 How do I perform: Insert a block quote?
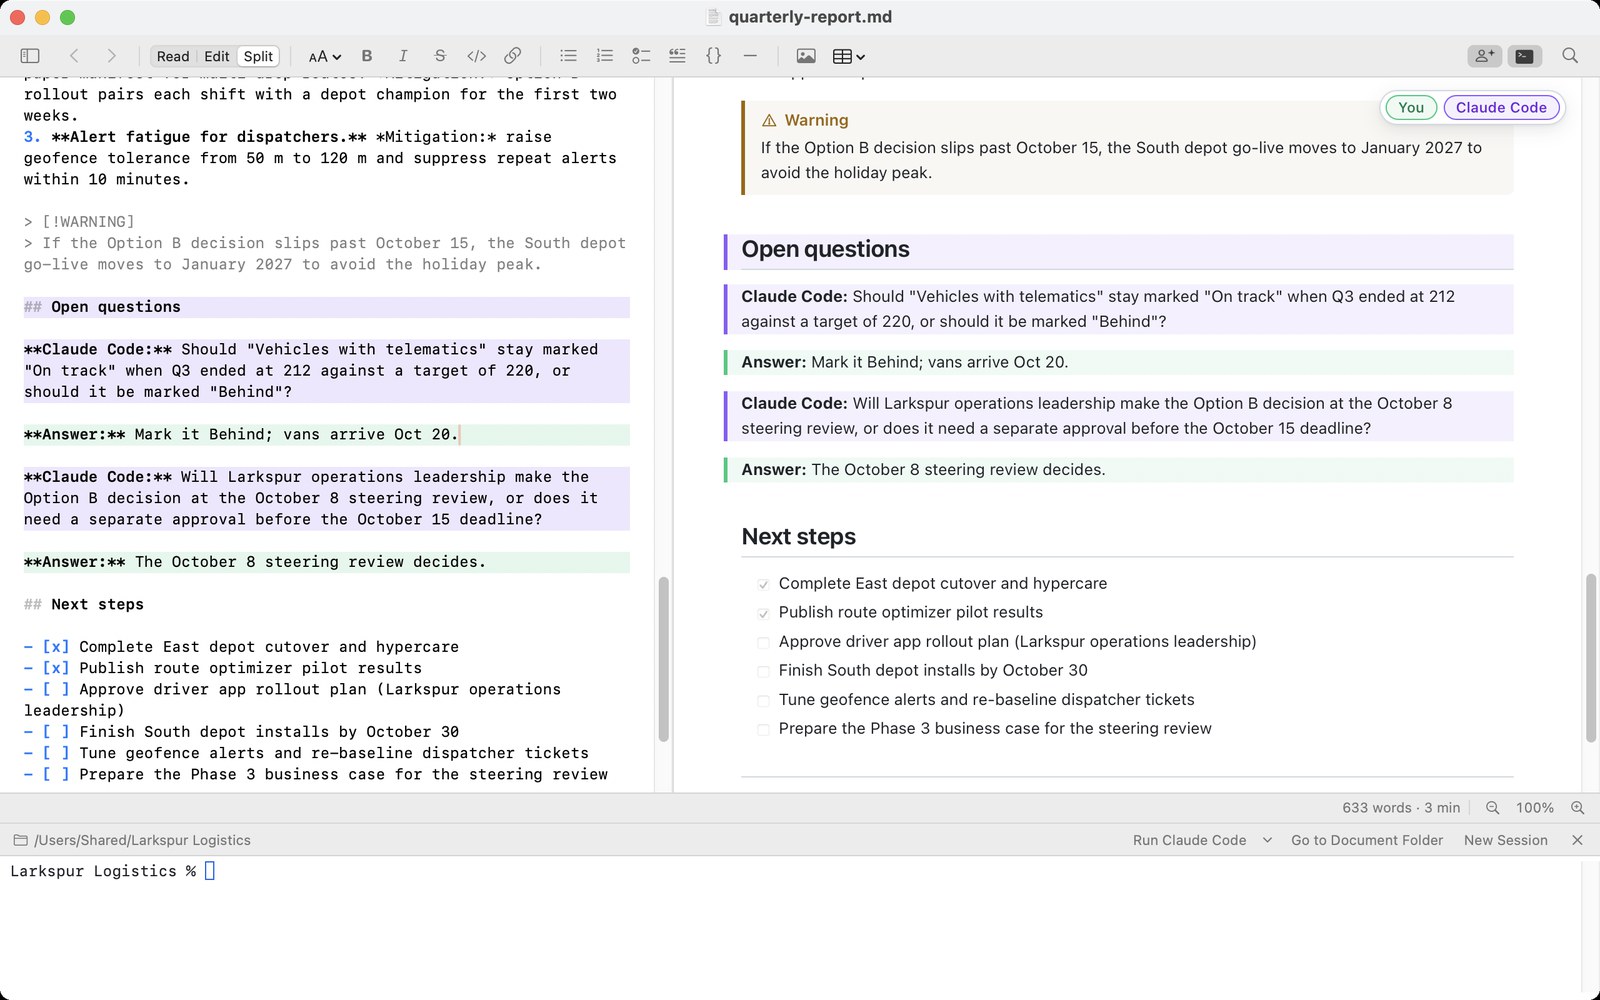[677, 56]
